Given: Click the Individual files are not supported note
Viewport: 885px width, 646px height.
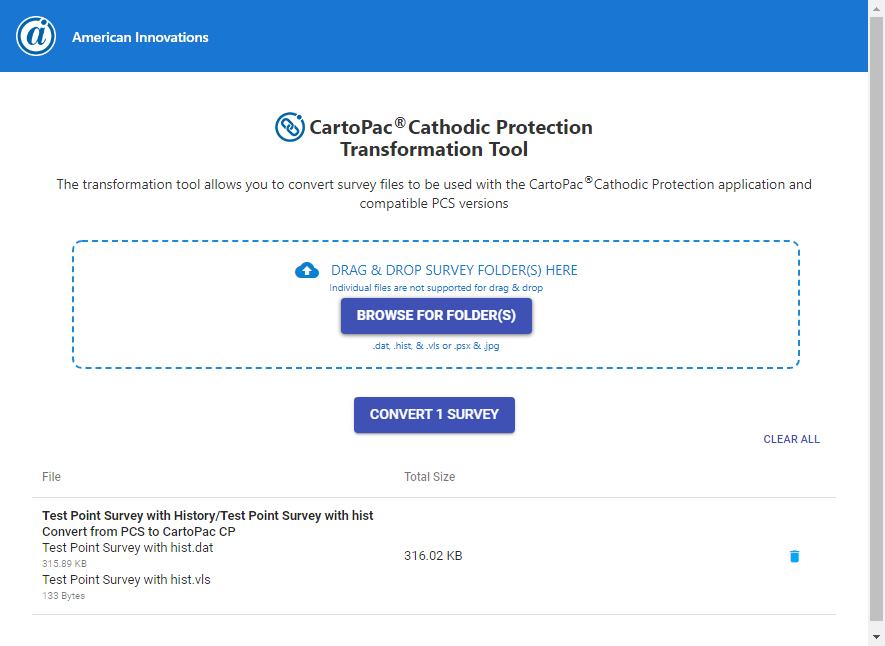Looking at the screenshot, I should (x=436, y=288).
